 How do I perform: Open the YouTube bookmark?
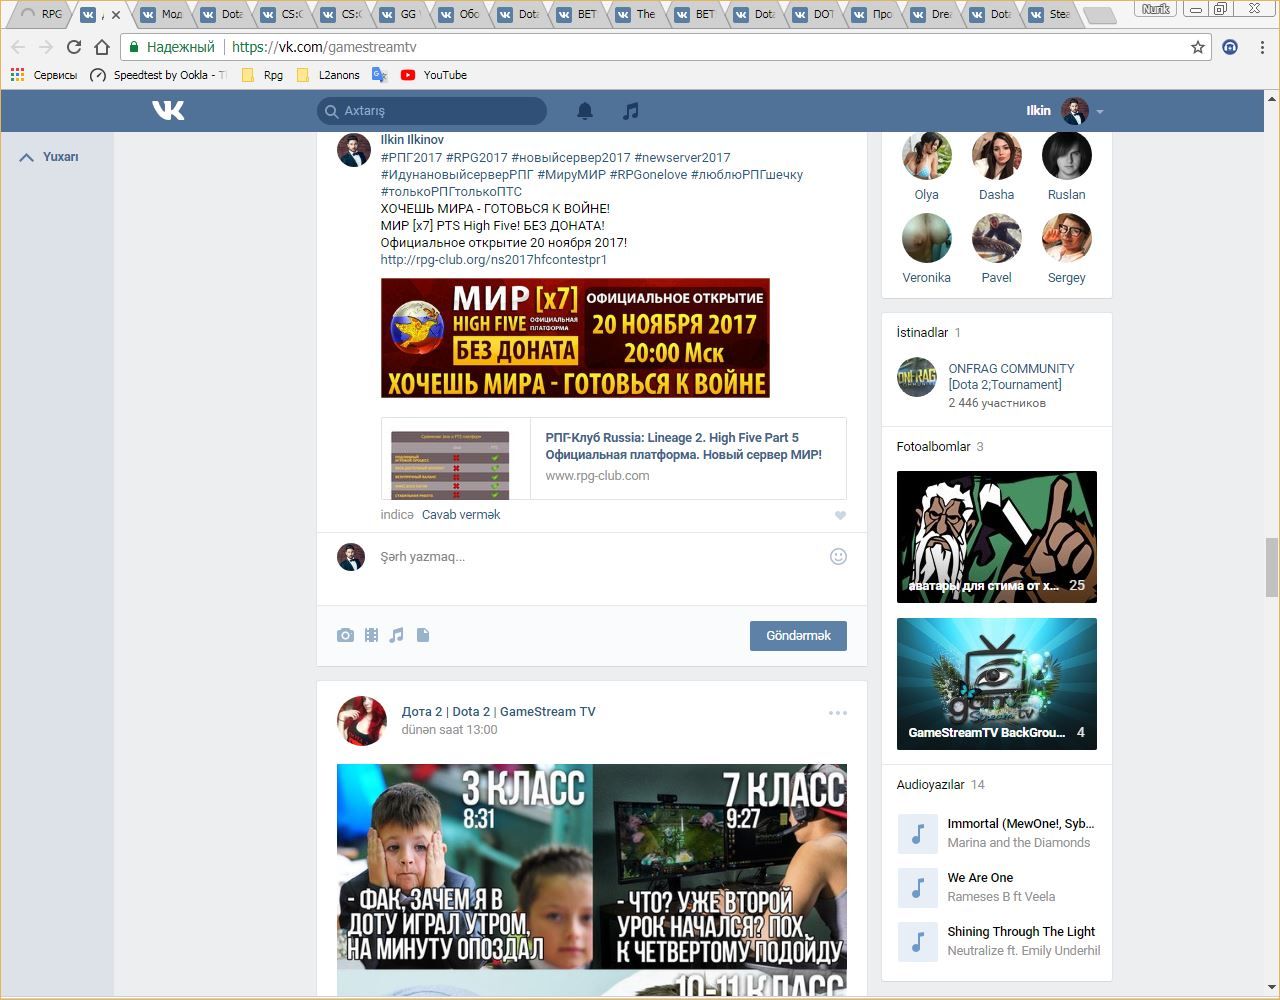click(434, 75)
